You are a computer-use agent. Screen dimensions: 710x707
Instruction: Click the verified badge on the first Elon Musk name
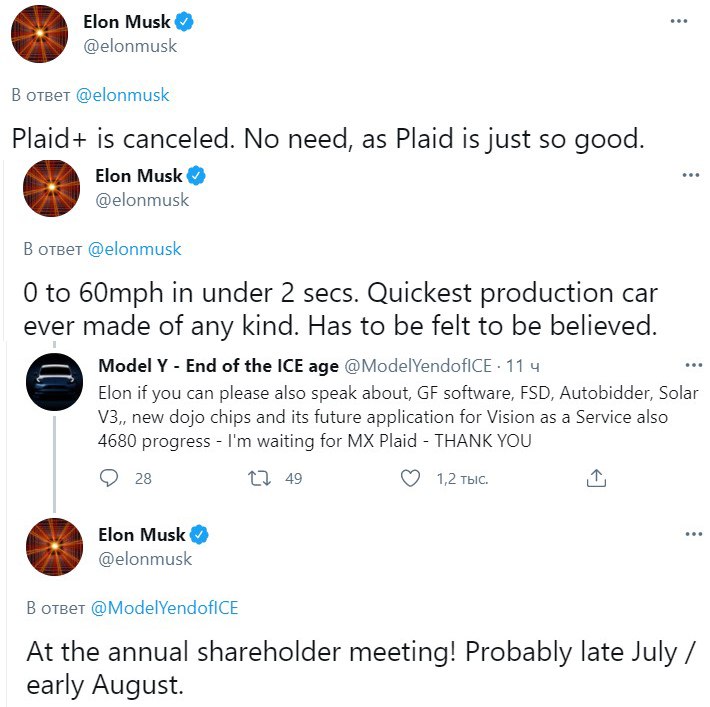coord(184,22)
